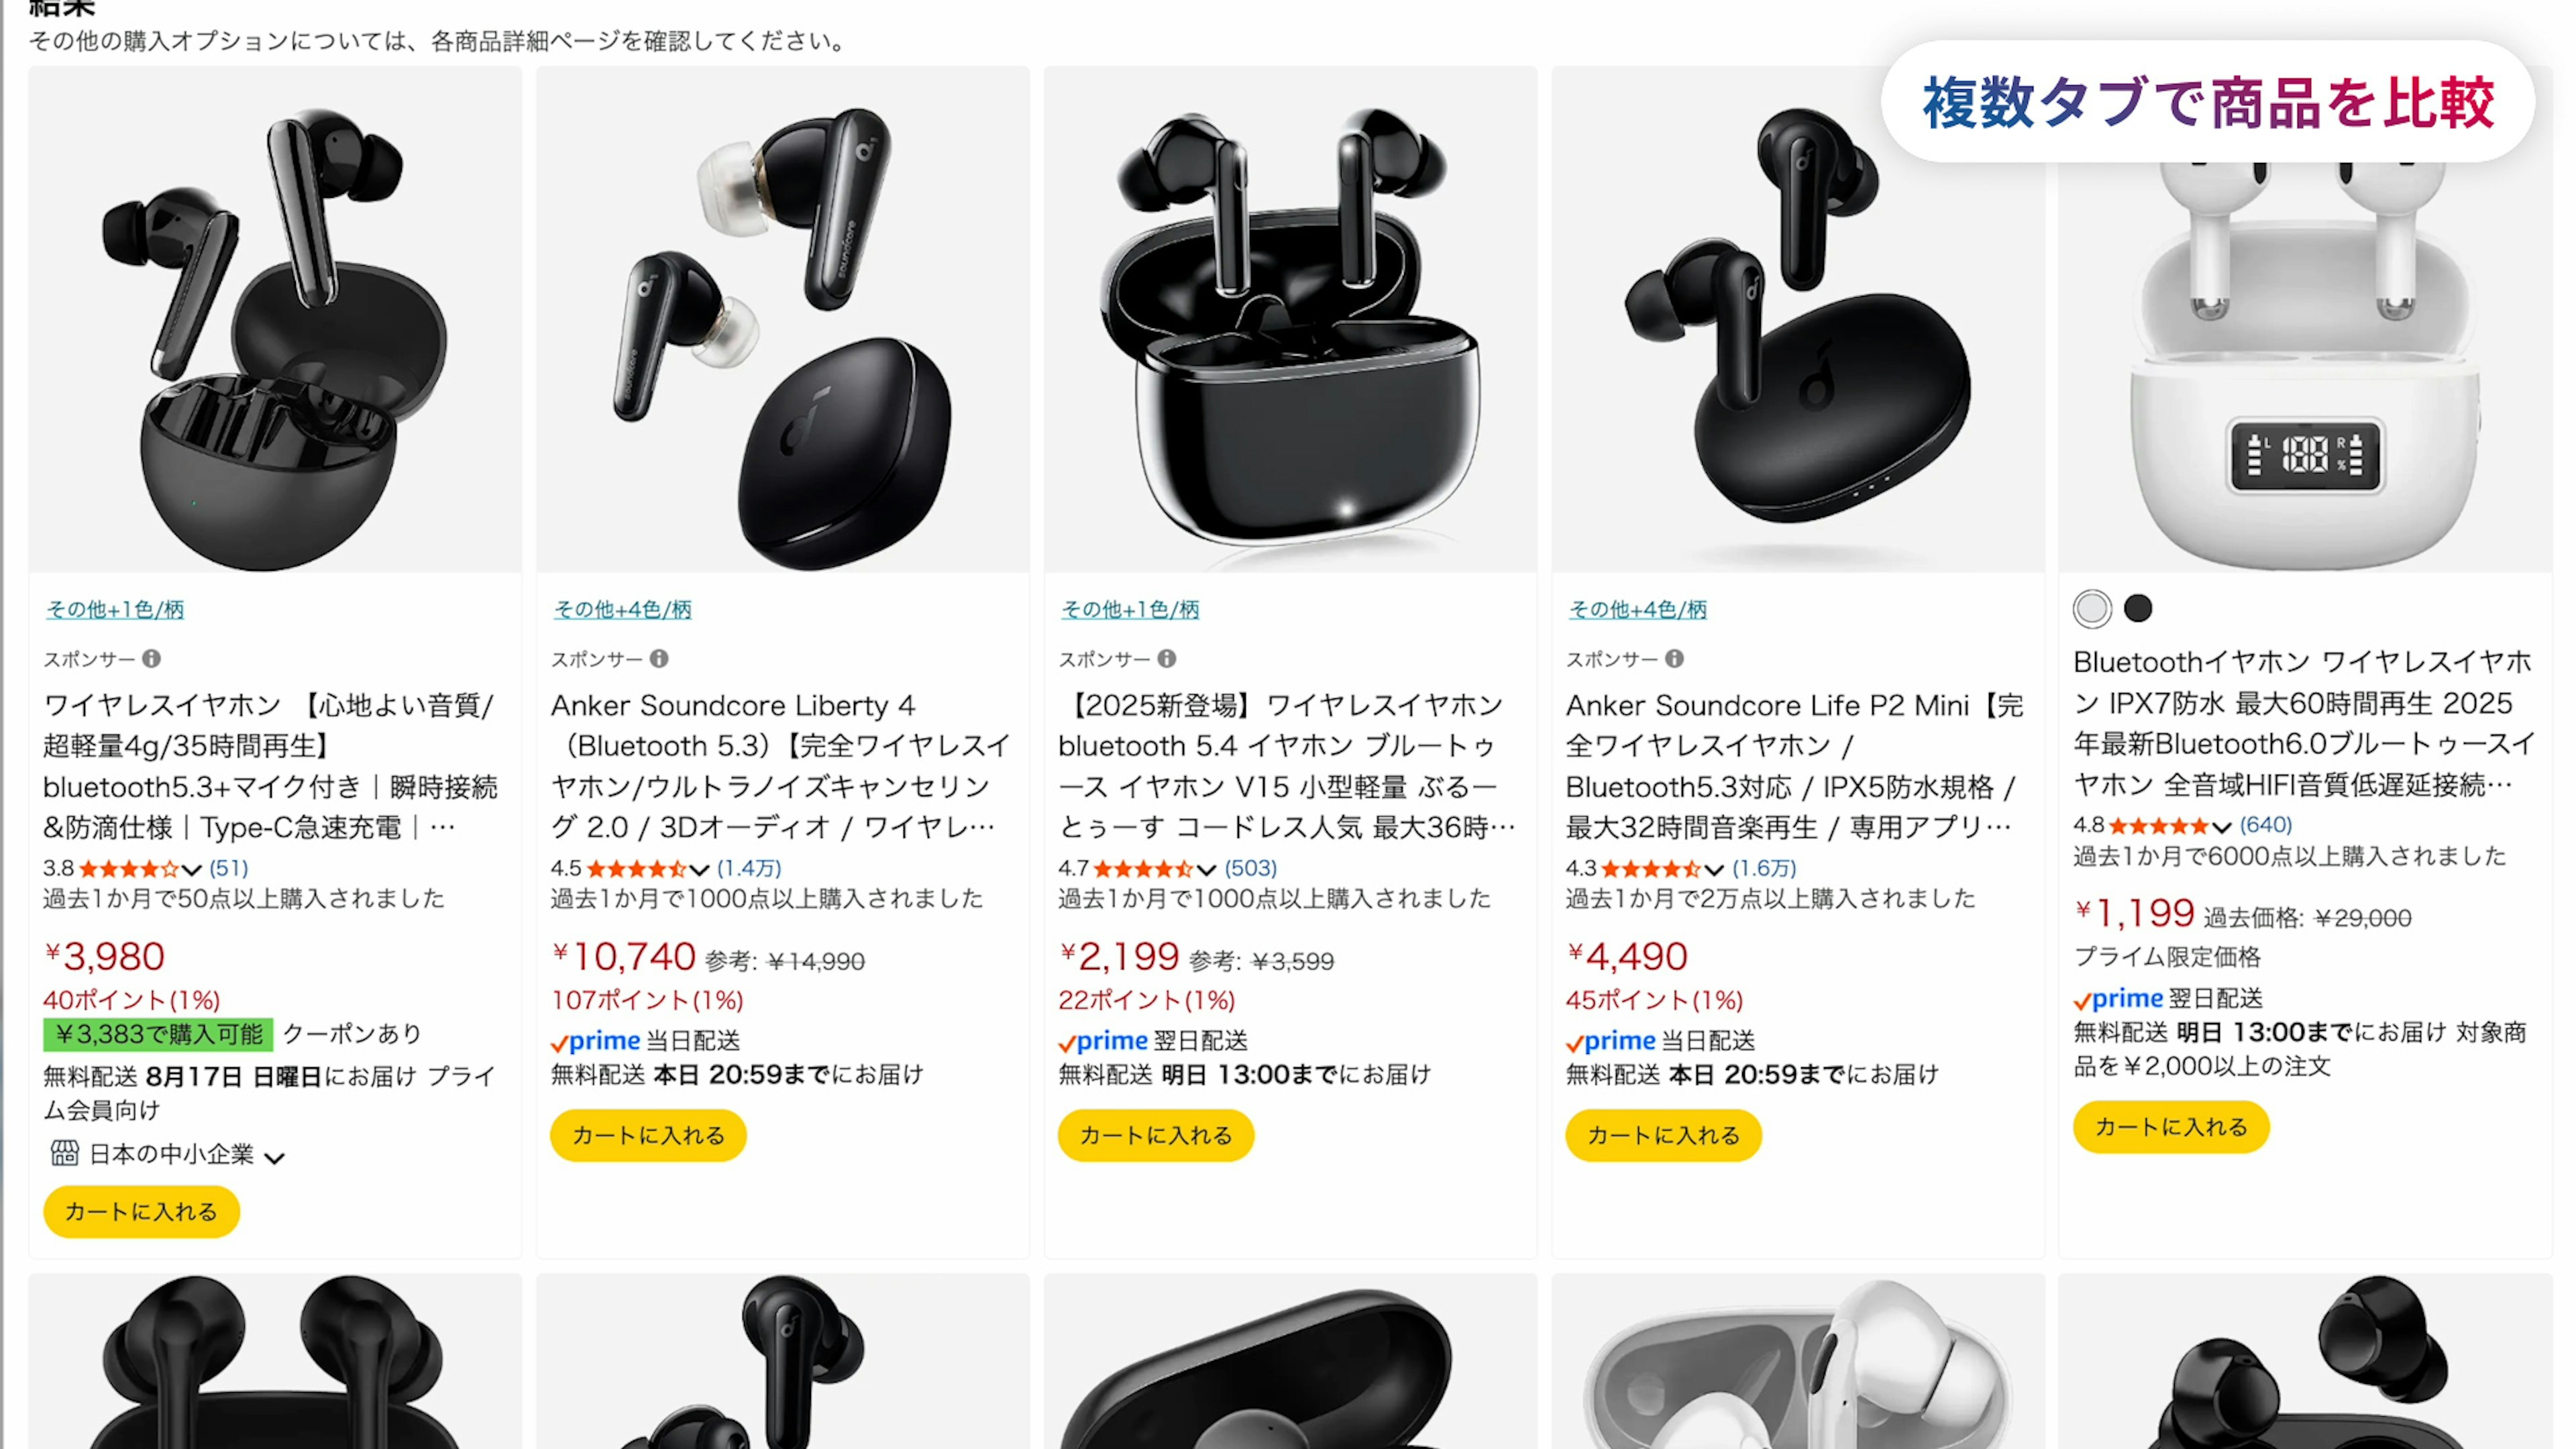
Task: Click prime logo on Liberty 4 listing
Action: click(596, 1041)
